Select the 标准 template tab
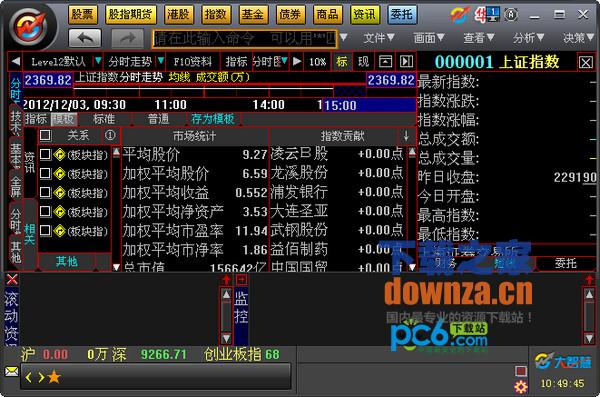The image size is (600, 397). point(104,119)
